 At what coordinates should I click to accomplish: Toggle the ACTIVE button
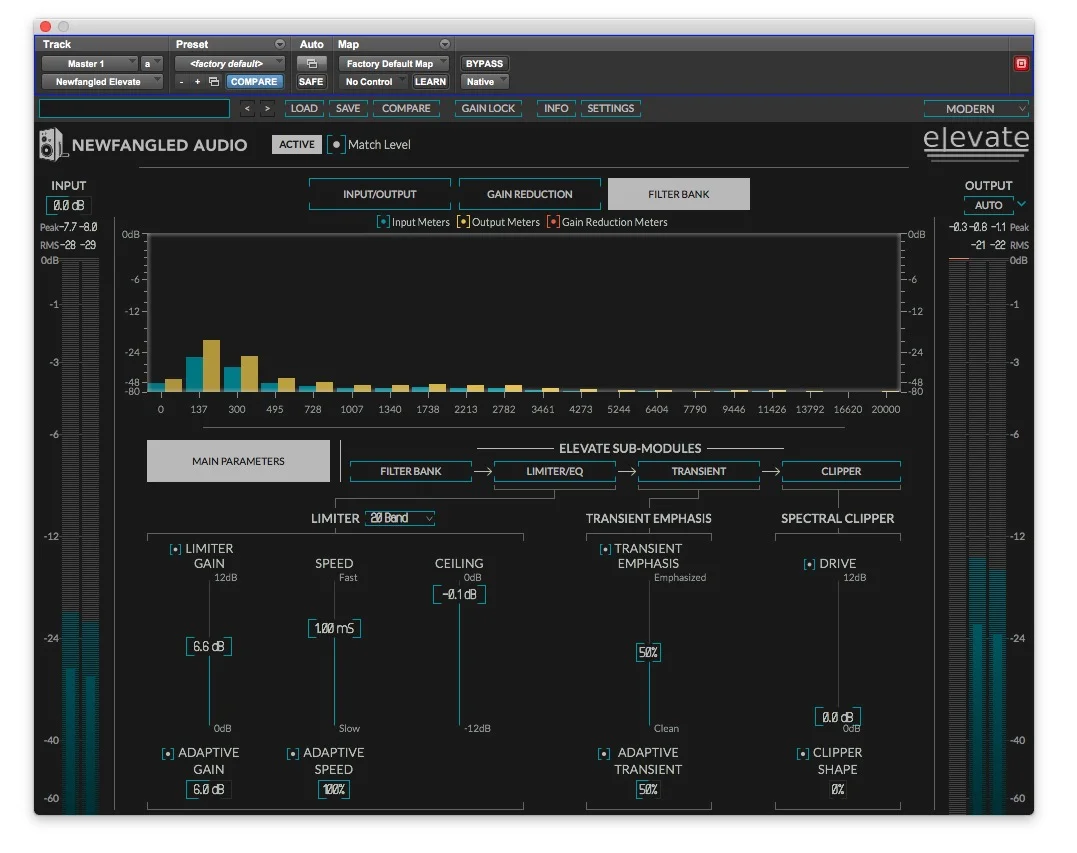point(297,144)
